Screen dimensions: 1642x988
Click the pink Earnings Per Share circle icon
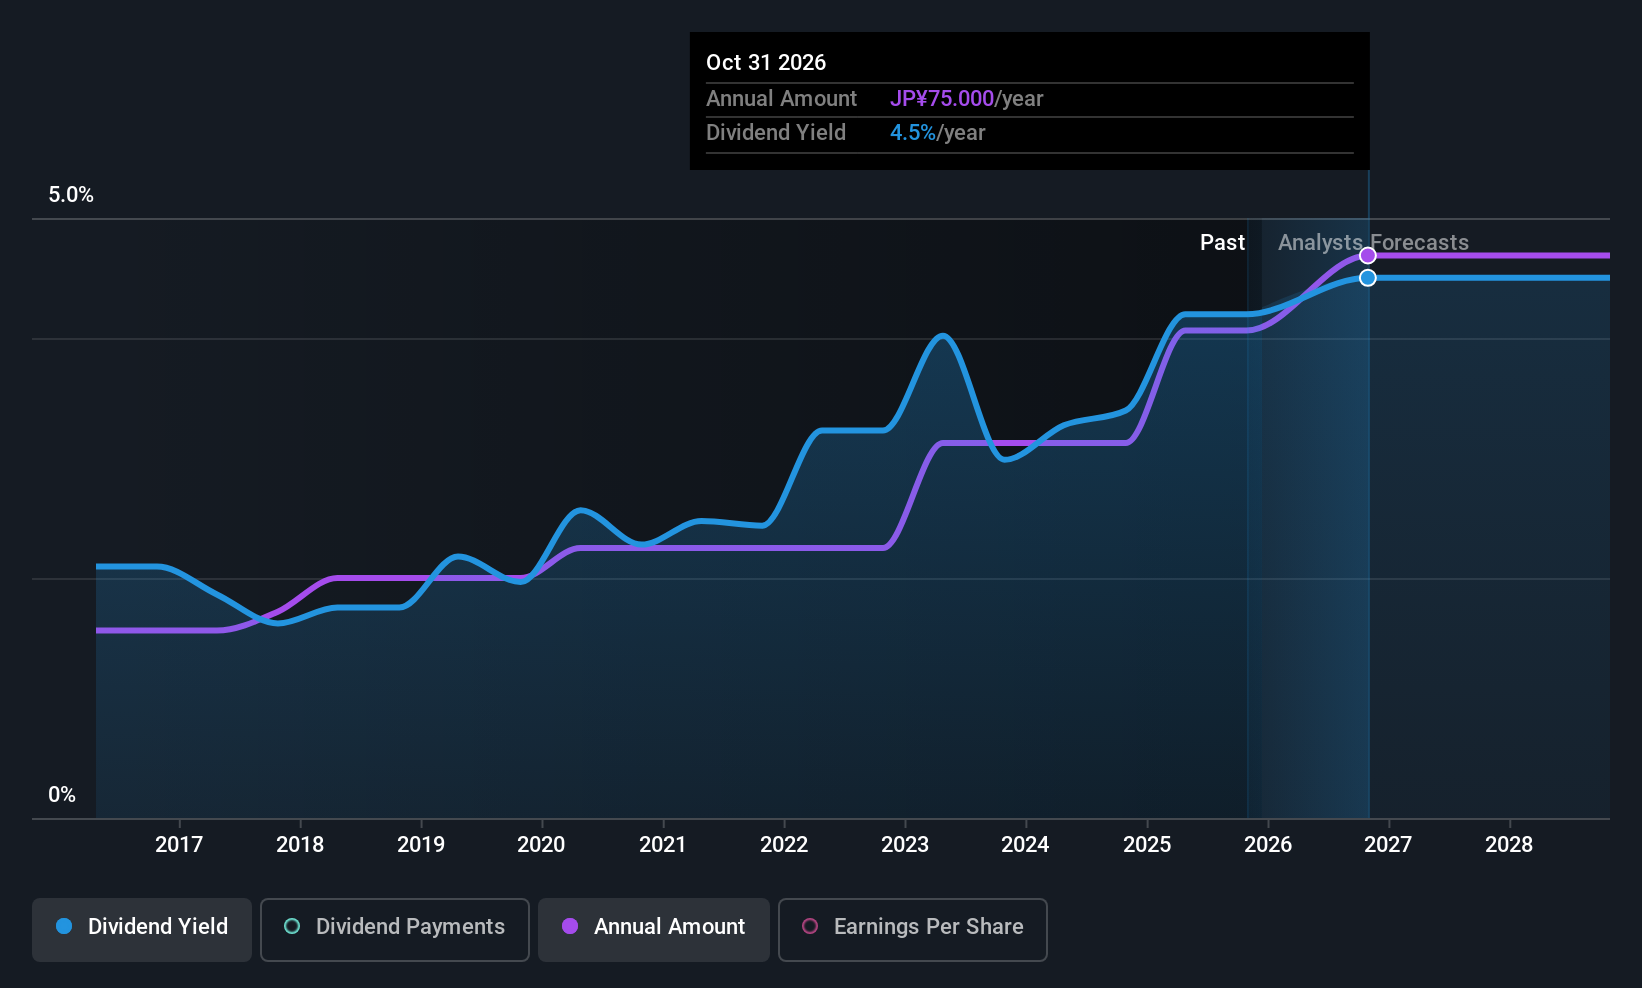point(810,927)
